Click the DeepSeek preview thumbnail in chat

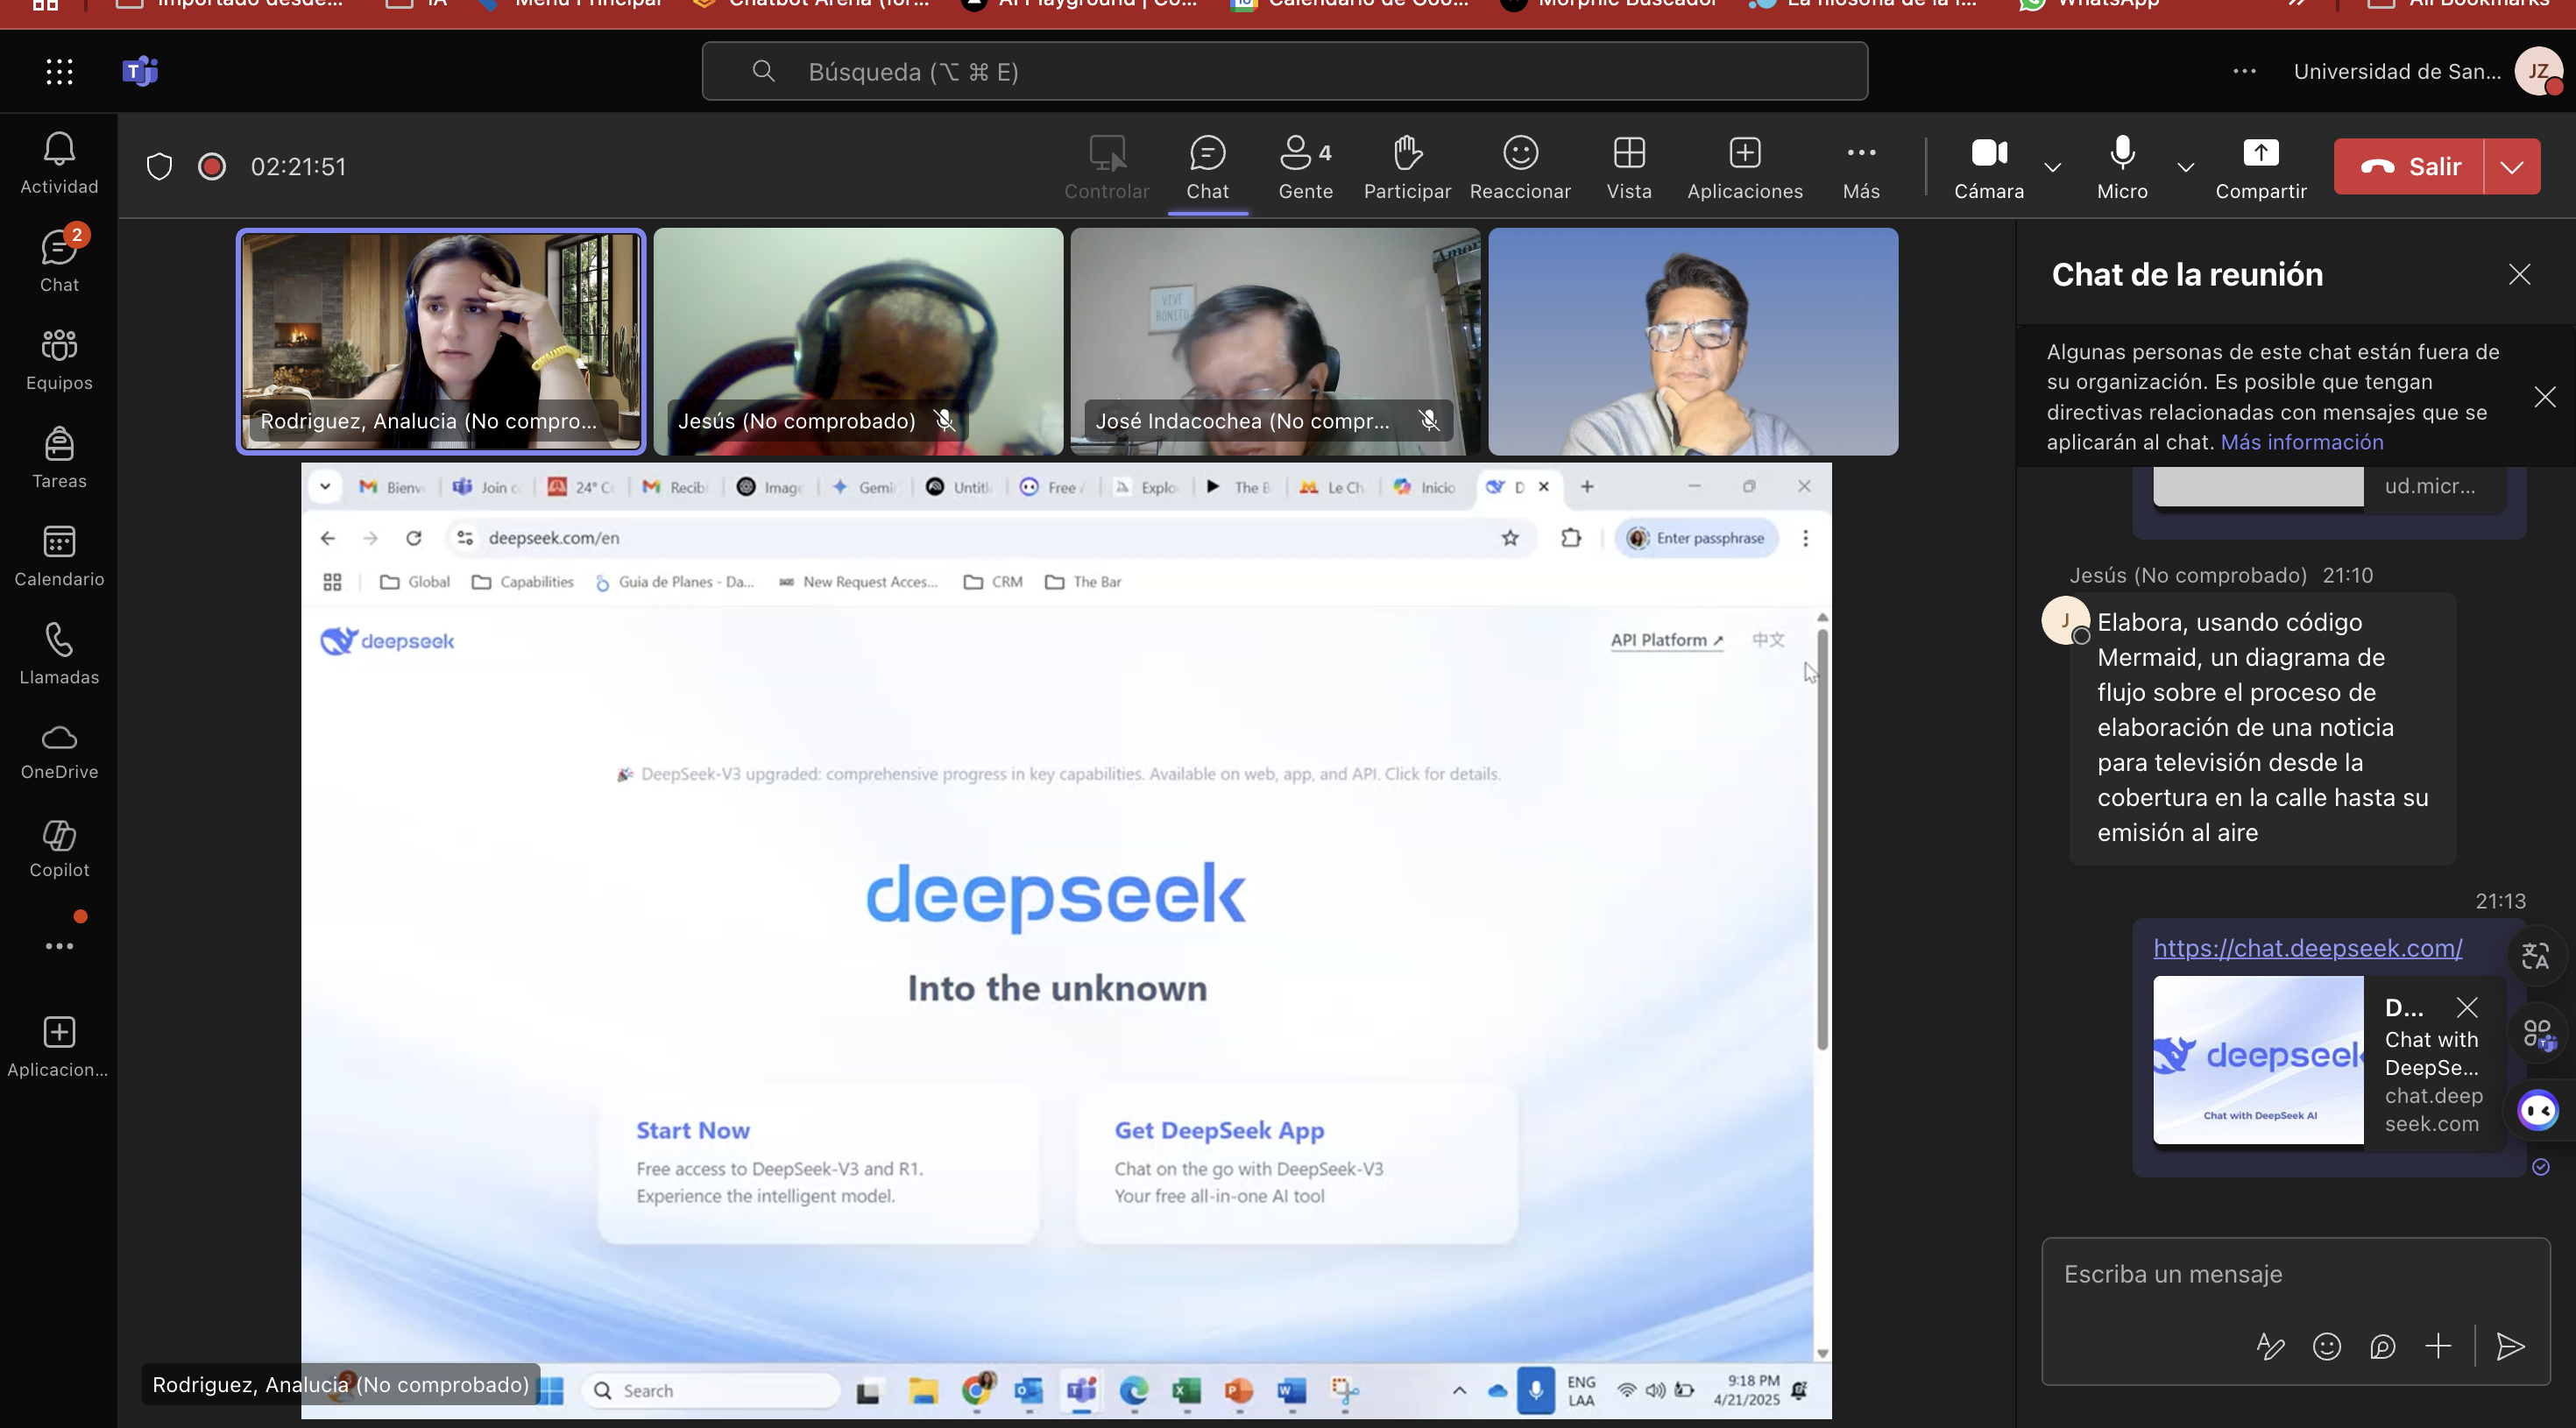point(2258,1060)
